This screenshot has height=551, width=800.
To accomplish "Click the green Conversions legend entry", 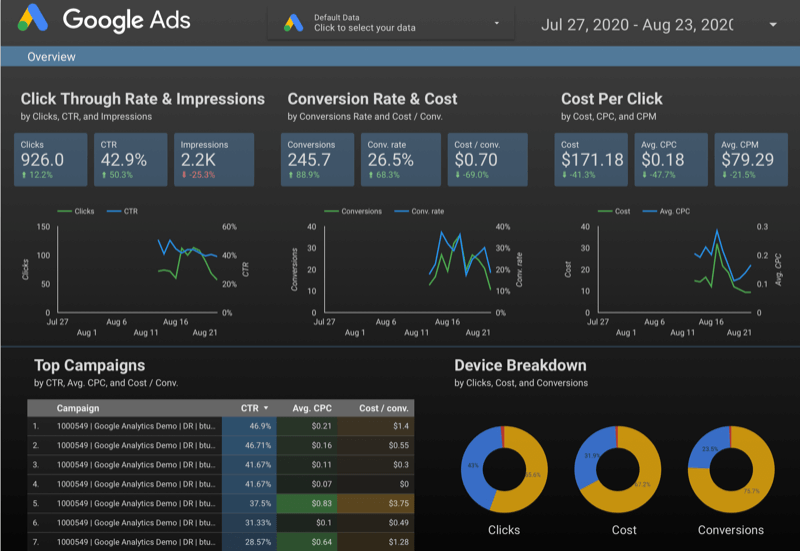I will (353, 211).
